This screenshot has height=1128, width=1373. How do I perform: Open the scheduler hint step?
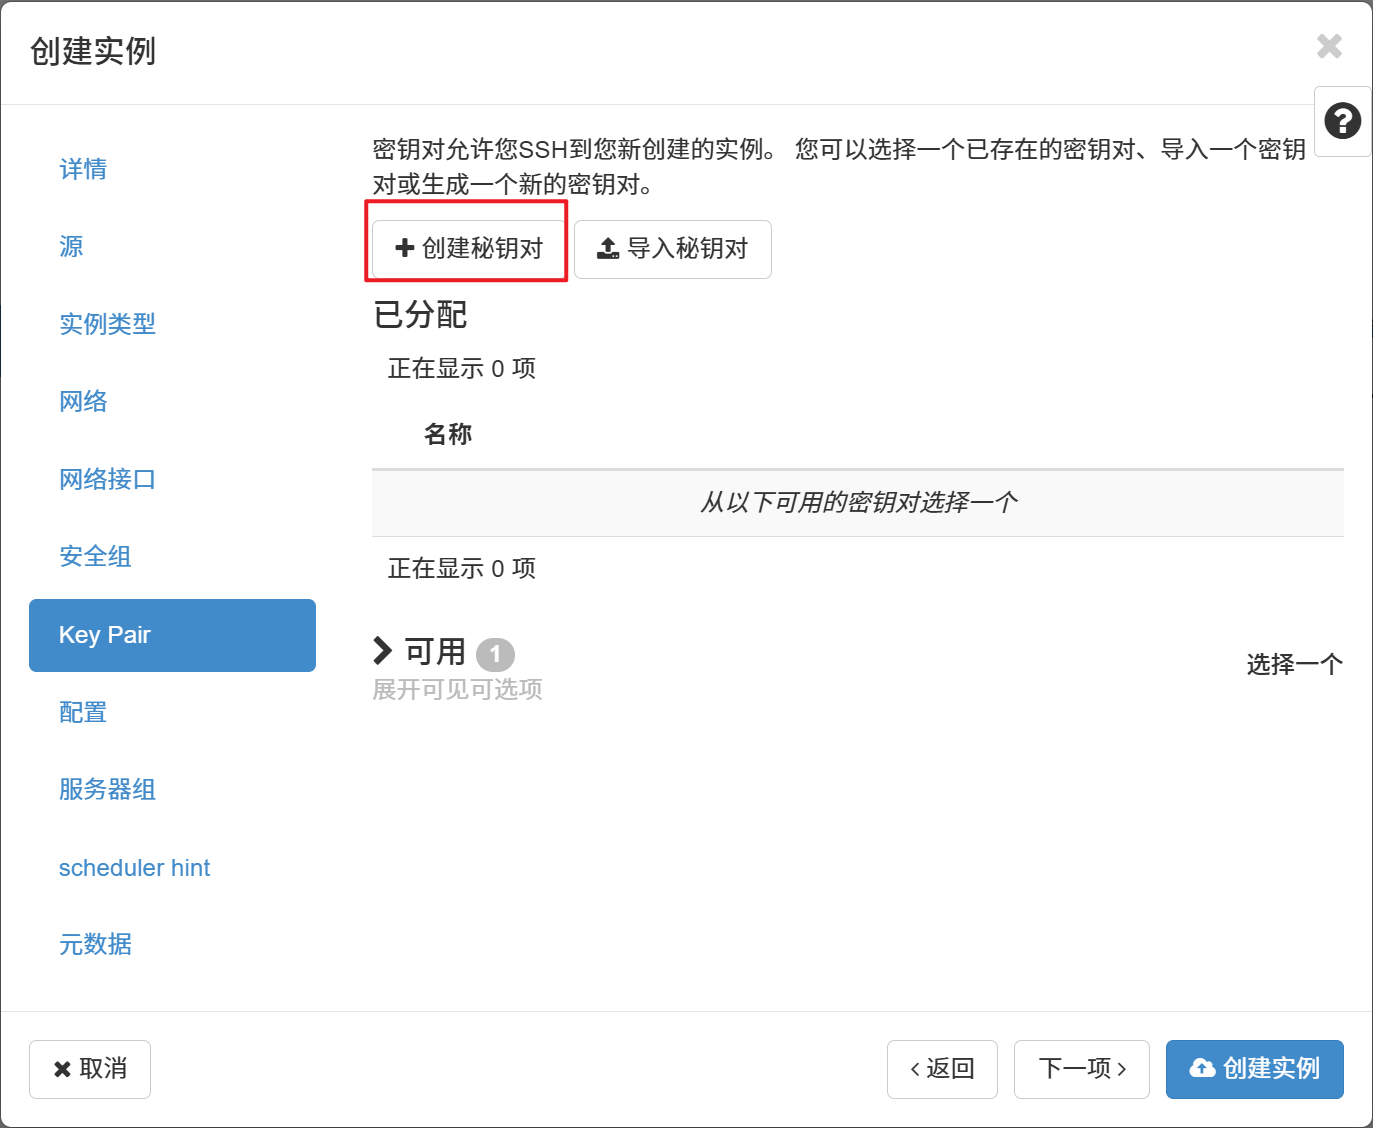point(134,867)
